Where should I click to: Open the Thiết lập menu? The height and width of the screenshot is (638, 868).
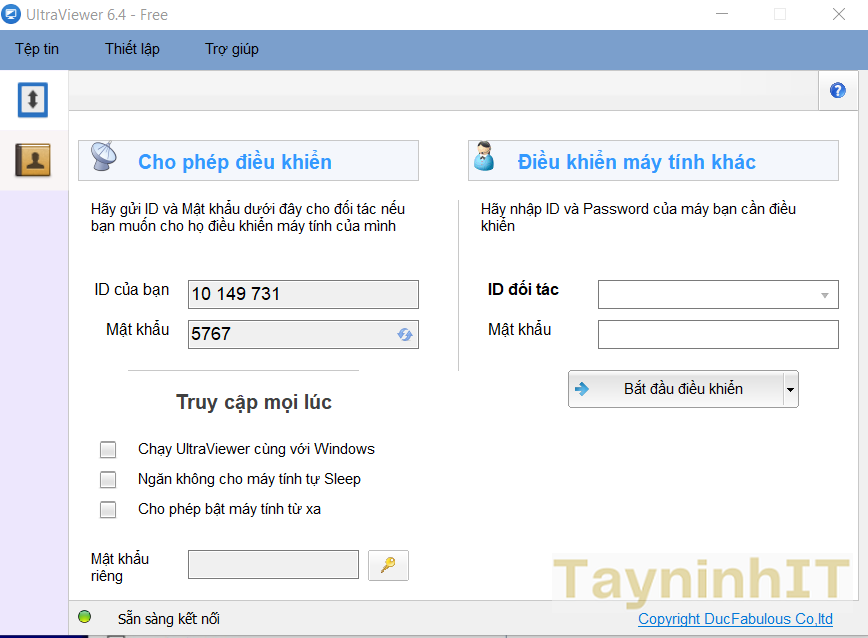coord(132,49)
